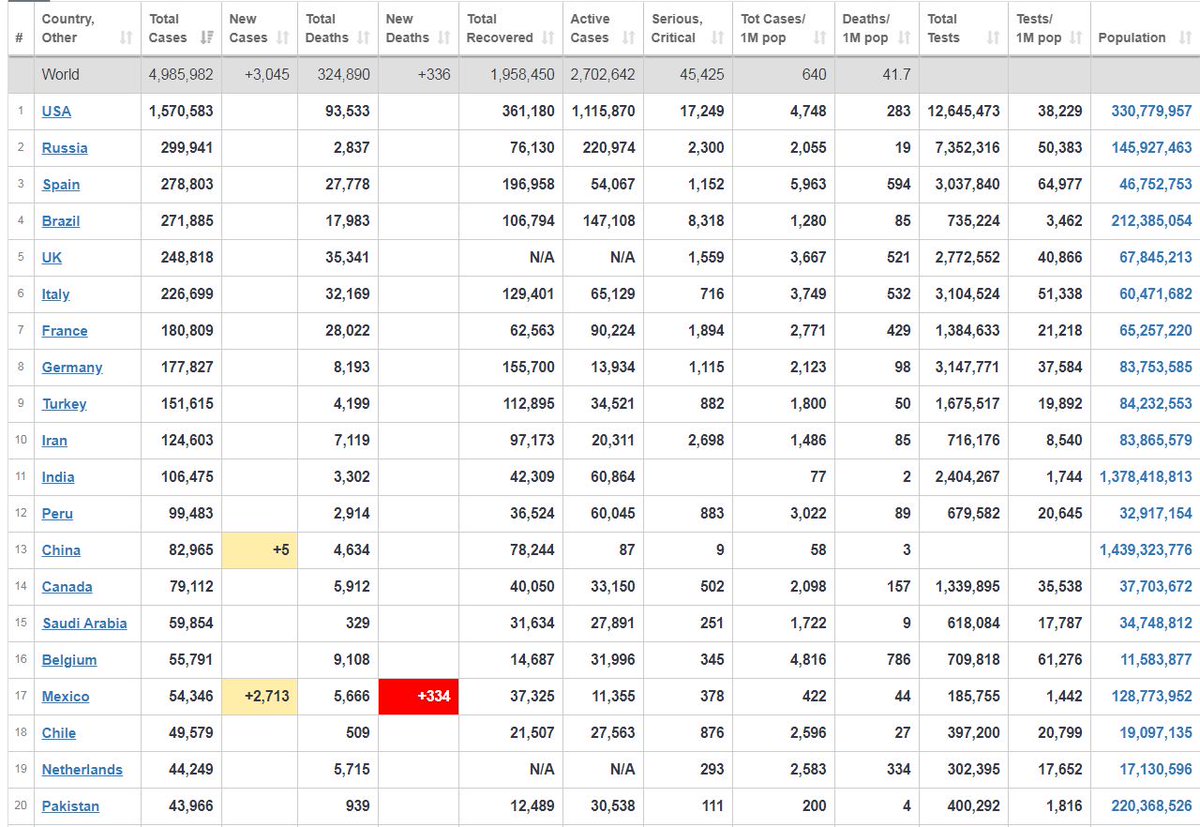Click the World summary row label

pos(60,75)
